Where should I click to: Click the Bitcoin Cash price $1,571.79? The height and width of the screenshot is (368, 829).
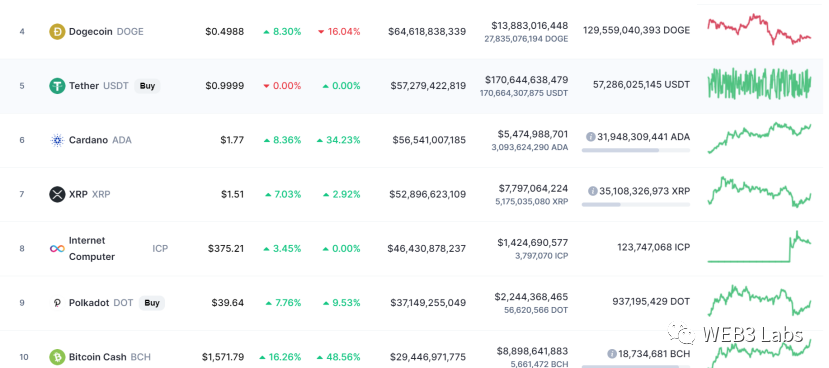[223, 357]
